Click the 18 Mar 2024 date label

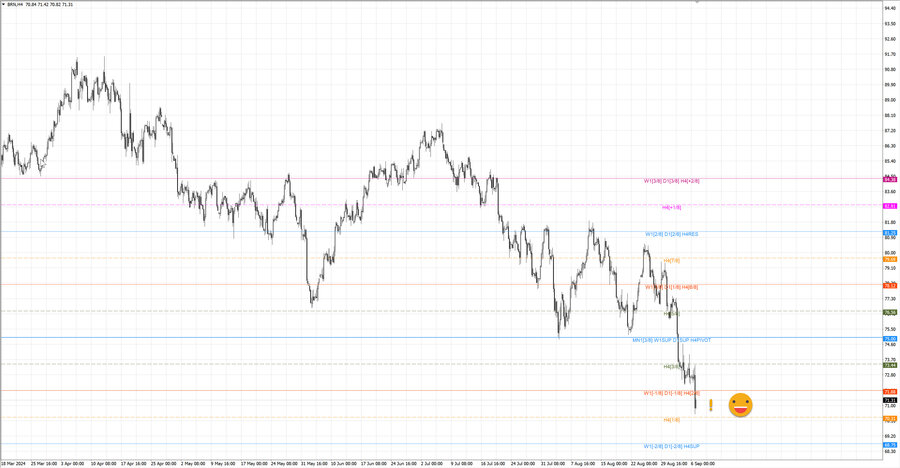pos(13,463)
